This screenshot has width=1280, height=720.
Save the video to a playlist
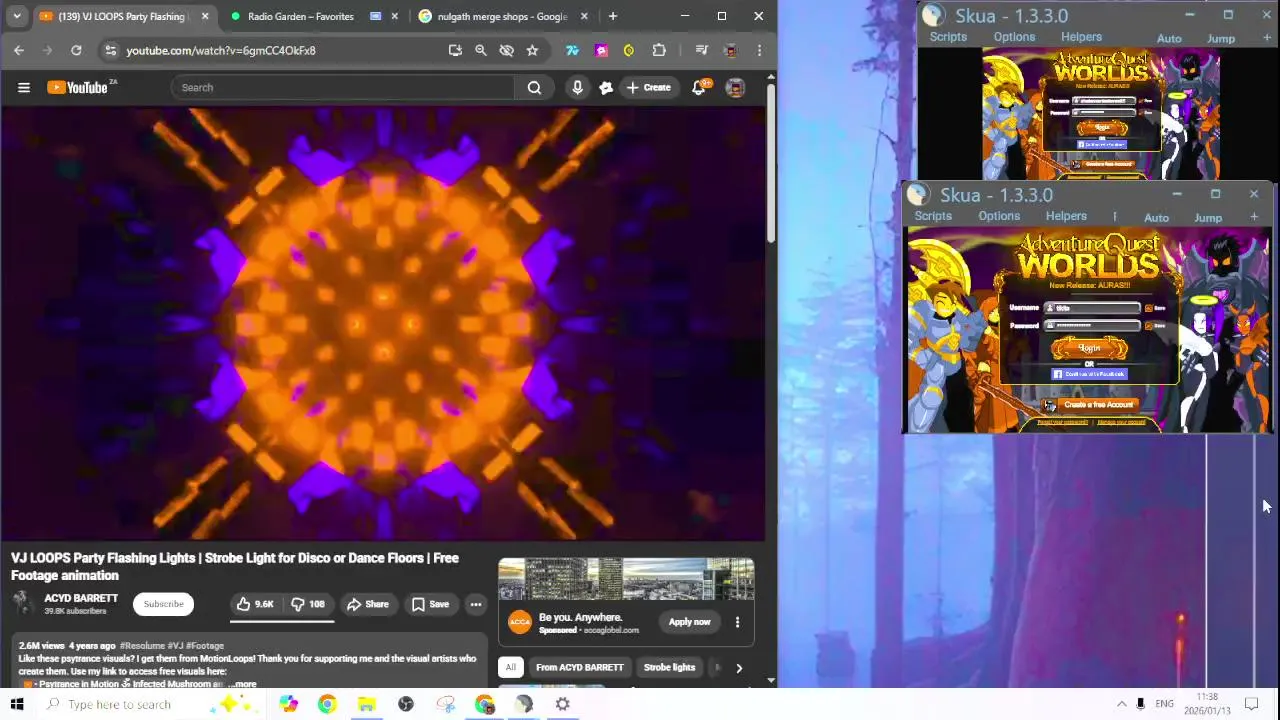point(430,604)
